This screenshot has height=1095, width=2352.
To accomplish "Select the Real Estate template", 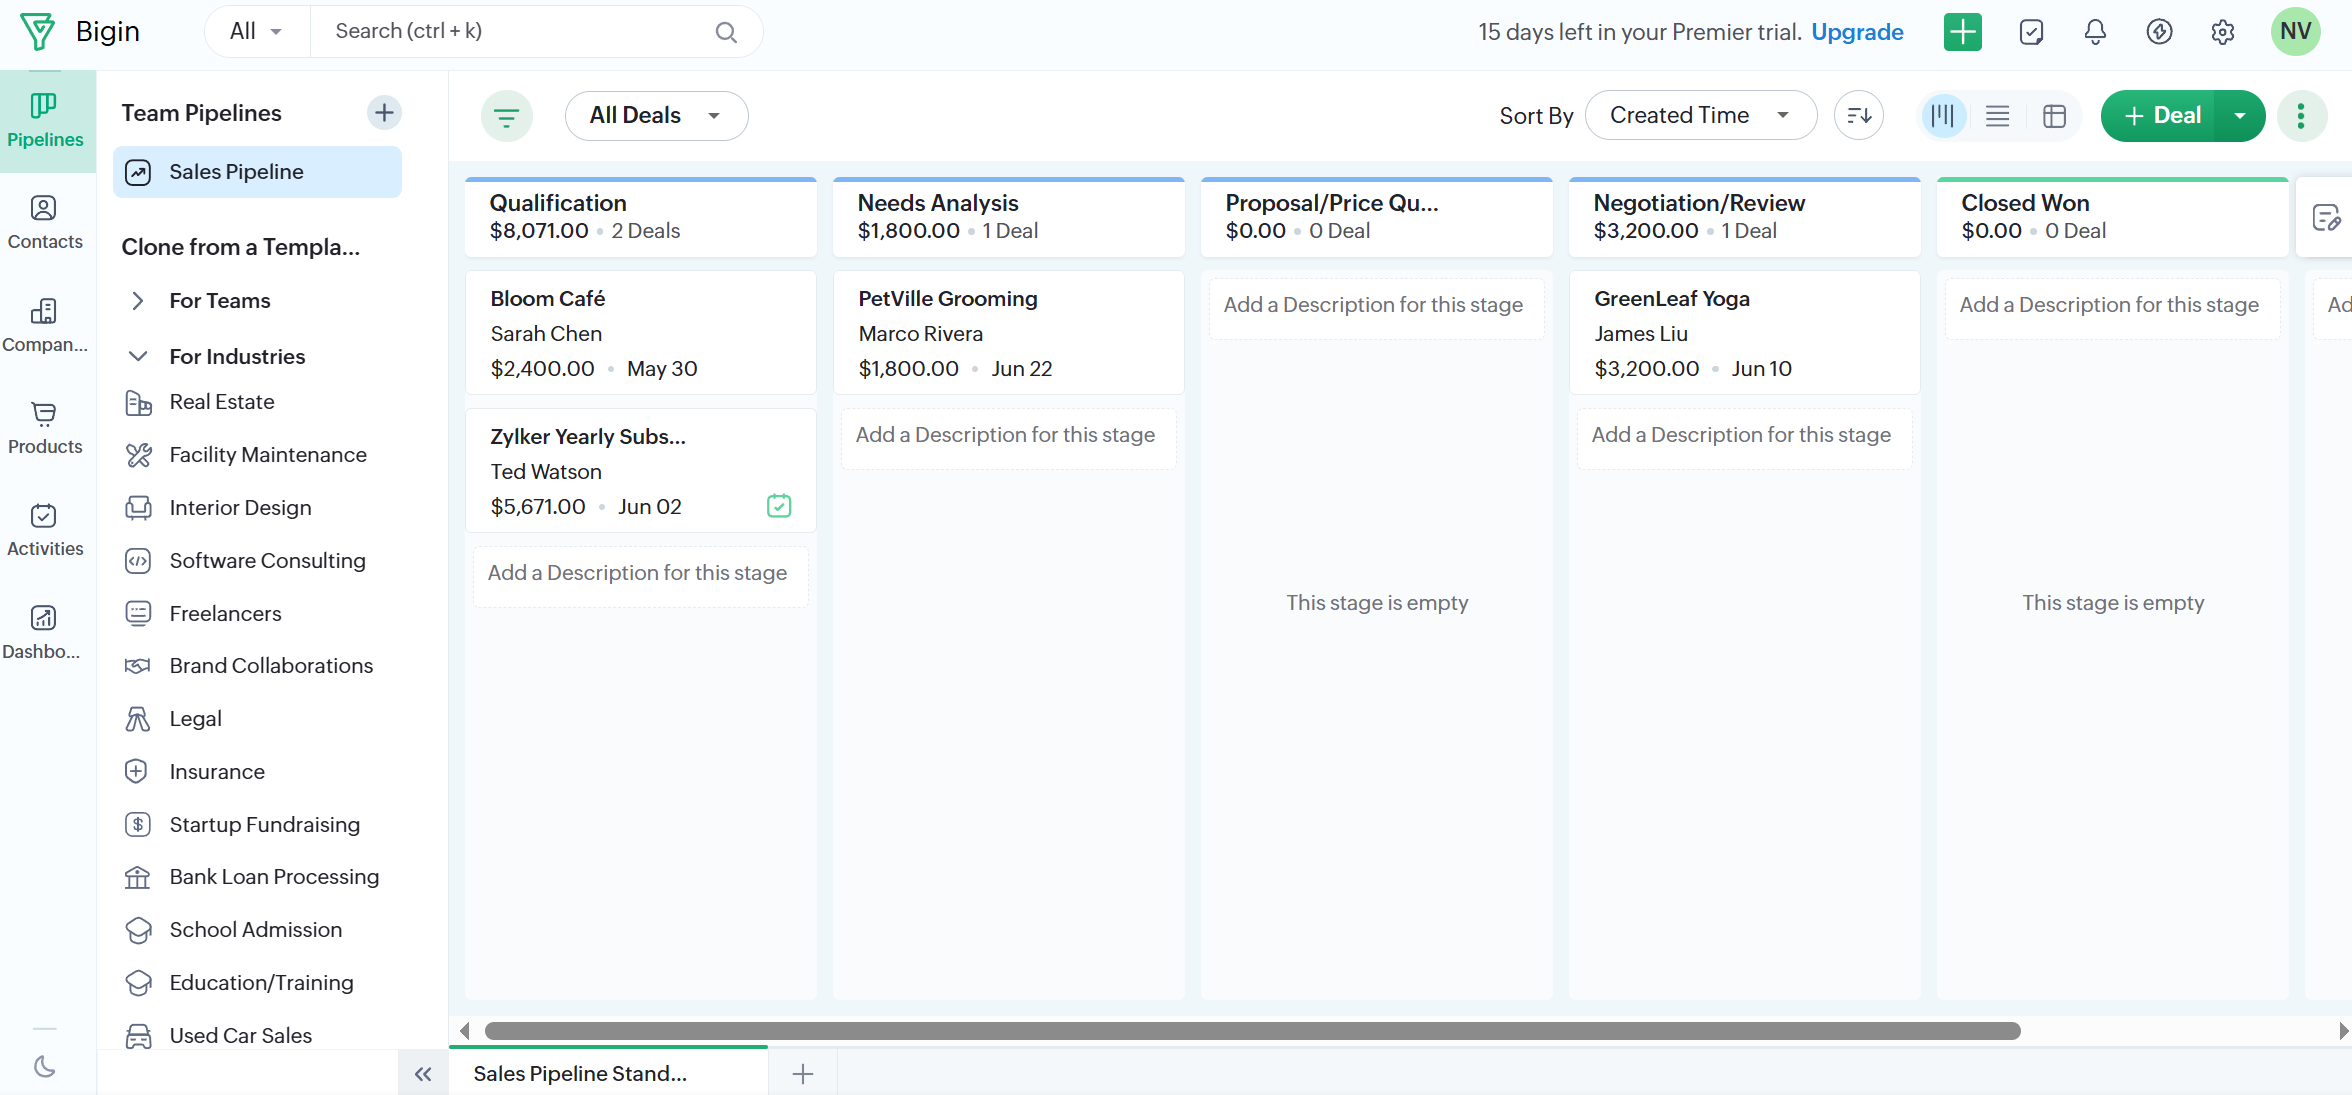I will click(222, 402).
